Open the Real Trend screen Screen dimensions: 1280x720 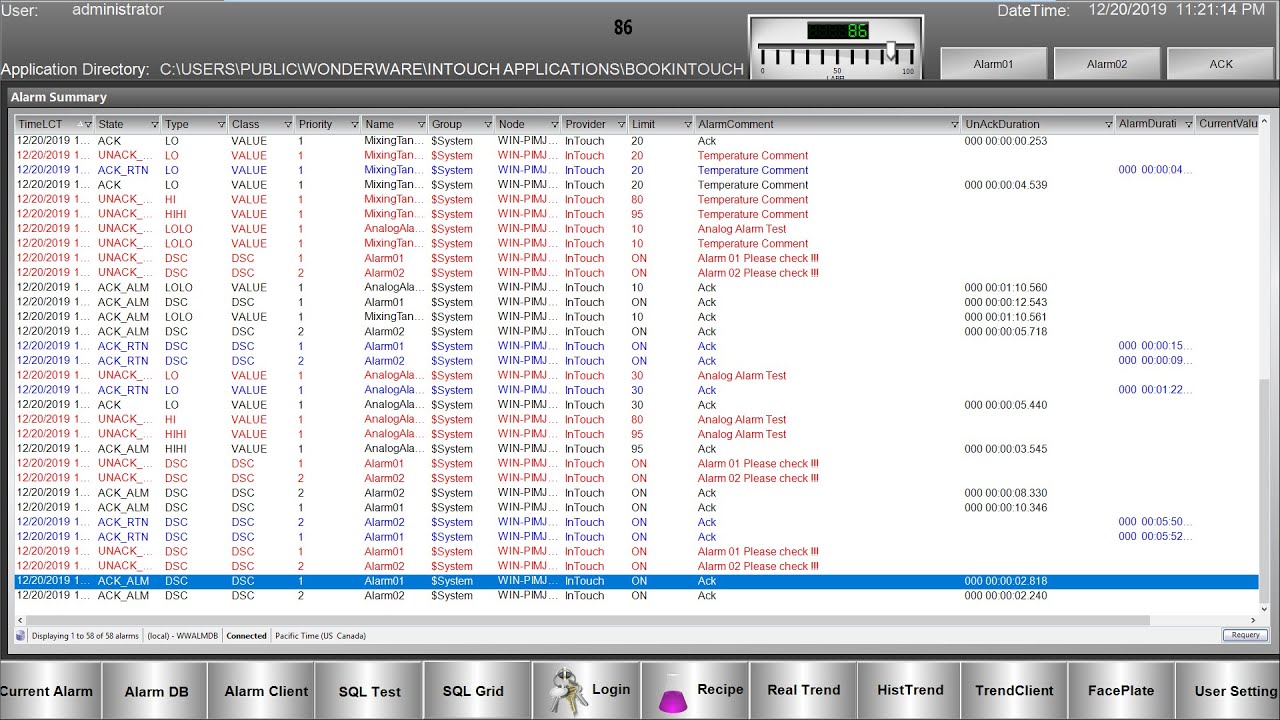(804, 690)
